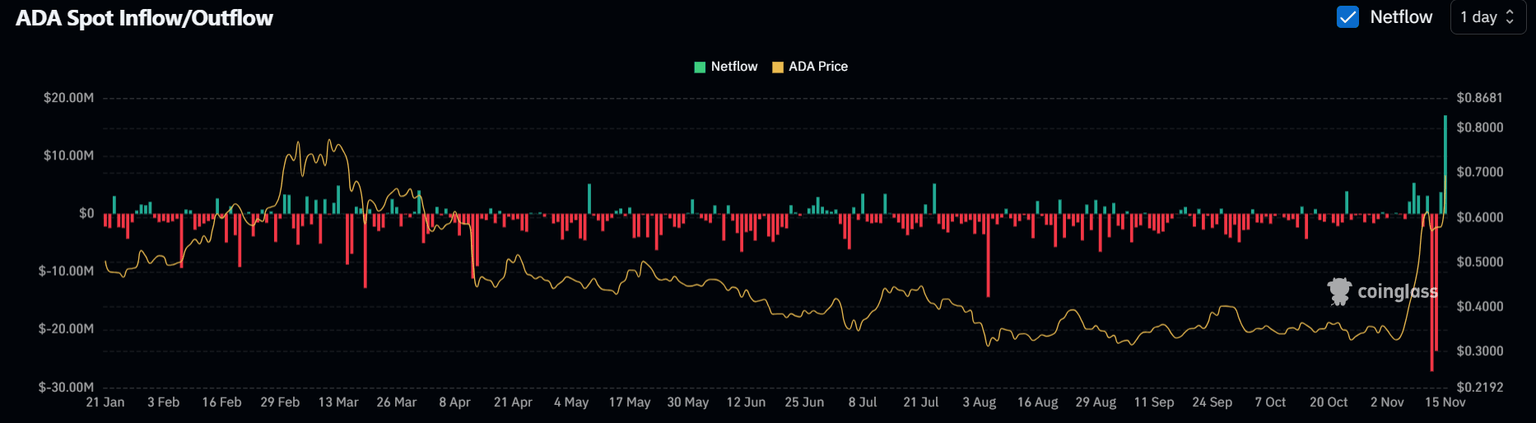
Task: Click the $0.4000 price axis label
Action: click(1480, 307)
